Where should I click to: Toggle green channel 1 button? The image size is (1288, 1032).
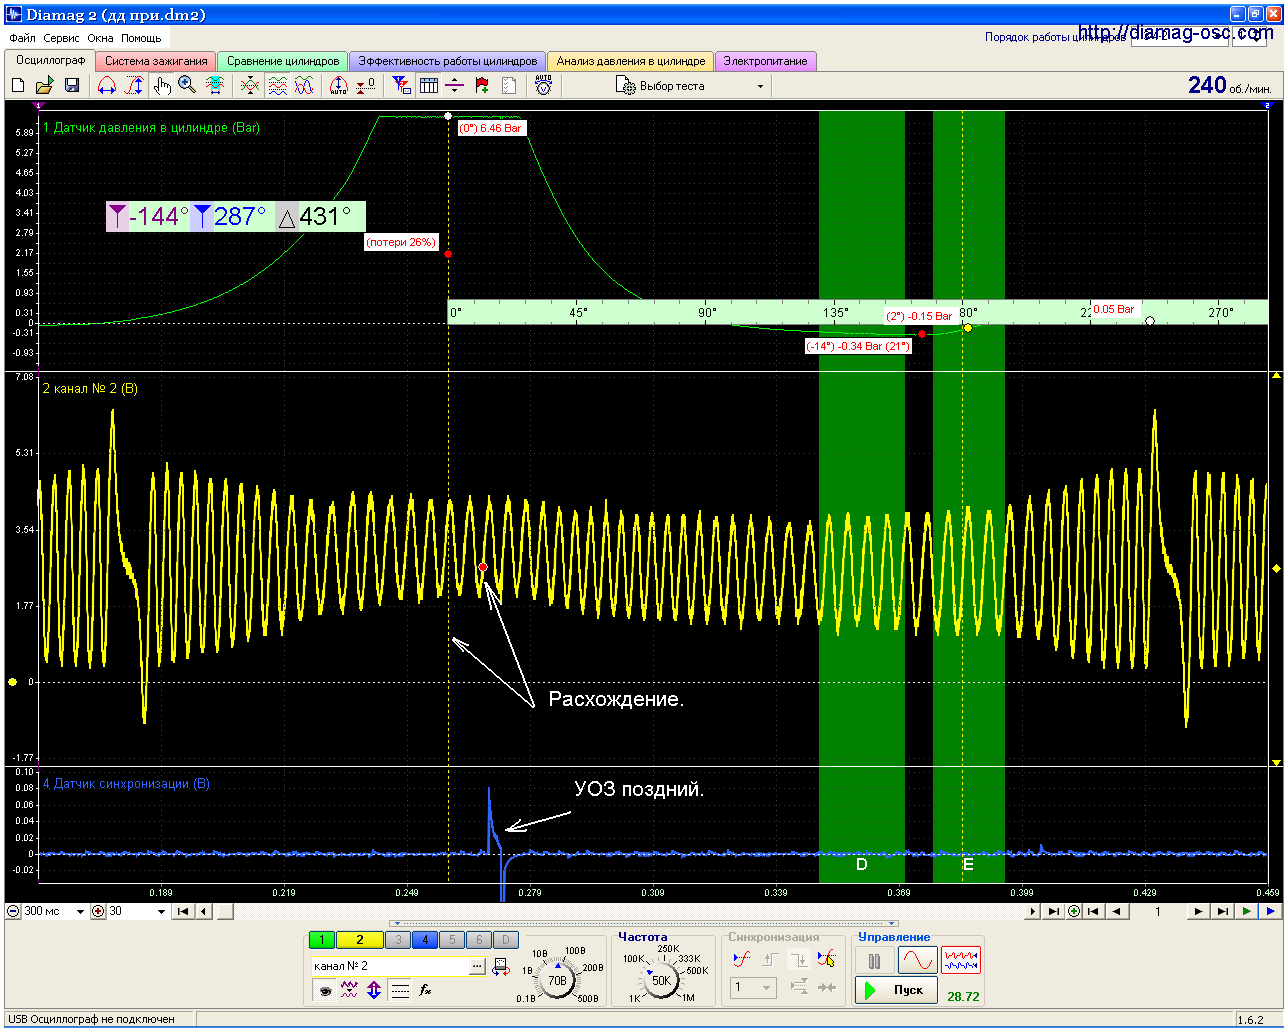tap(322, 940)
